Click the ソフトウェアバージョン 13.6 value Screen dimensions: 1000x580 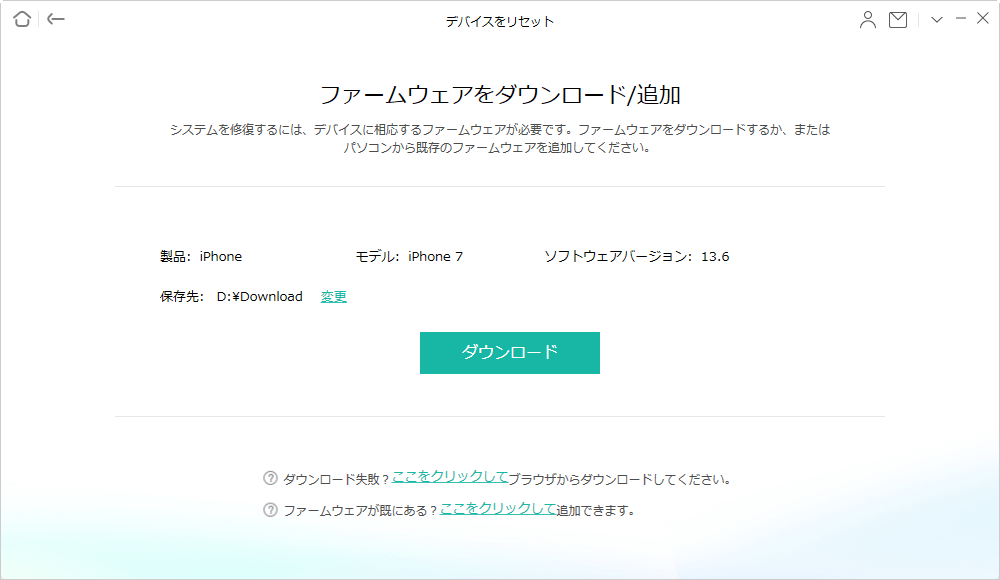637,256
